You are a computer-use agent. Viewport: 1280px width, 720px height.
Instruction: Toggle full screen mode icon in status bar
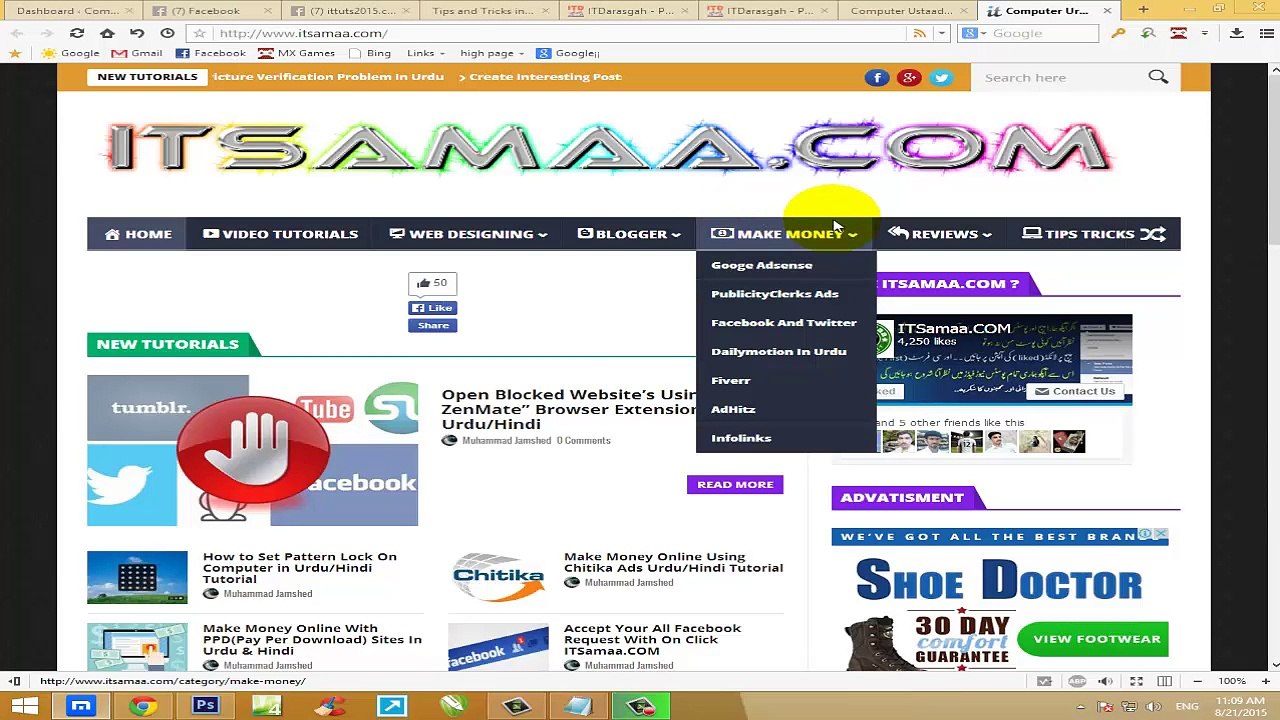1136,681
